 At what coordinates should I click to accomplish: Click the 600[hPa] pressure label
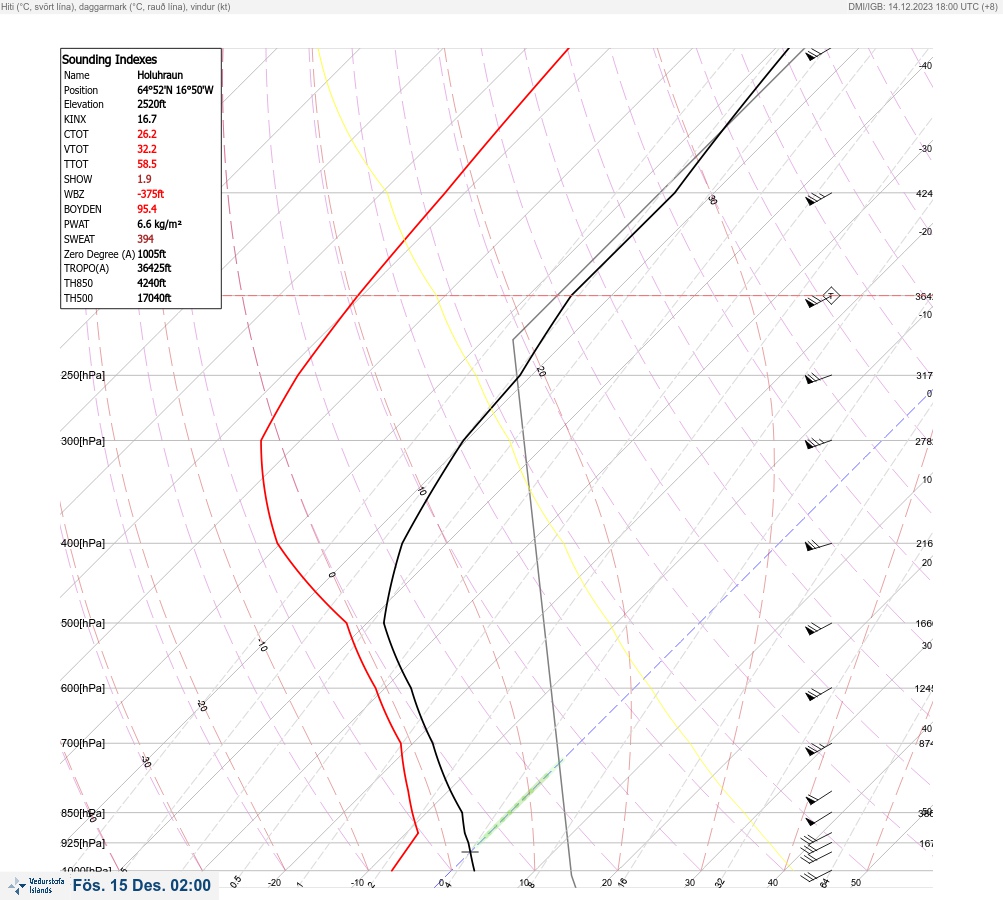click(83, 688)
